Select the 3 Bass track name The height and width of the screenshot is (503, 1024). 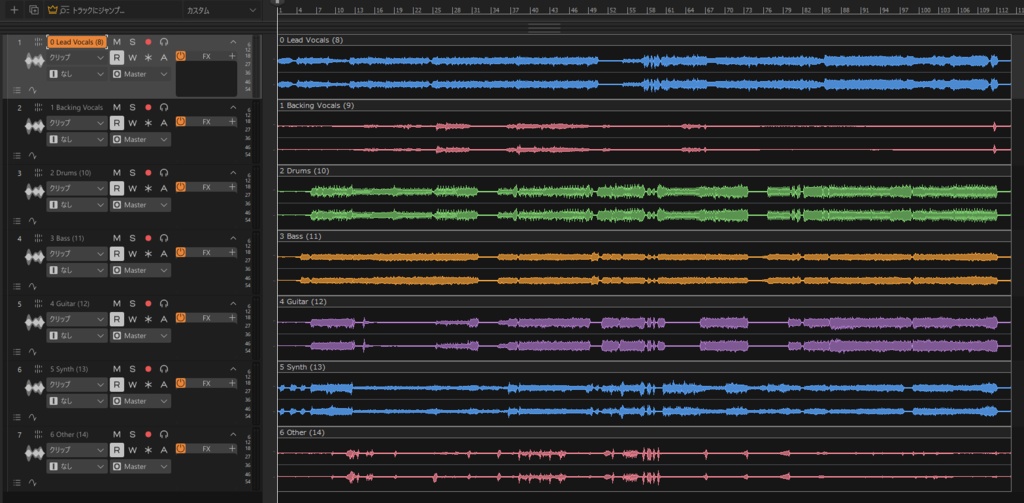tap(67, 238)
